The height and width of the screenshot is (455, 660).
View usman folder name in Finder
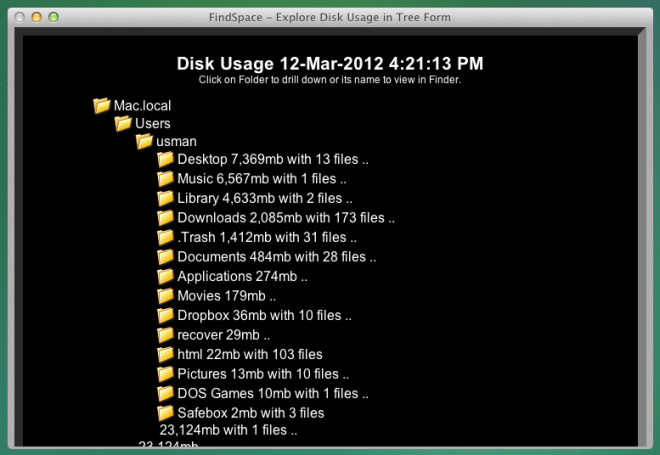click(x=176, y=141)
